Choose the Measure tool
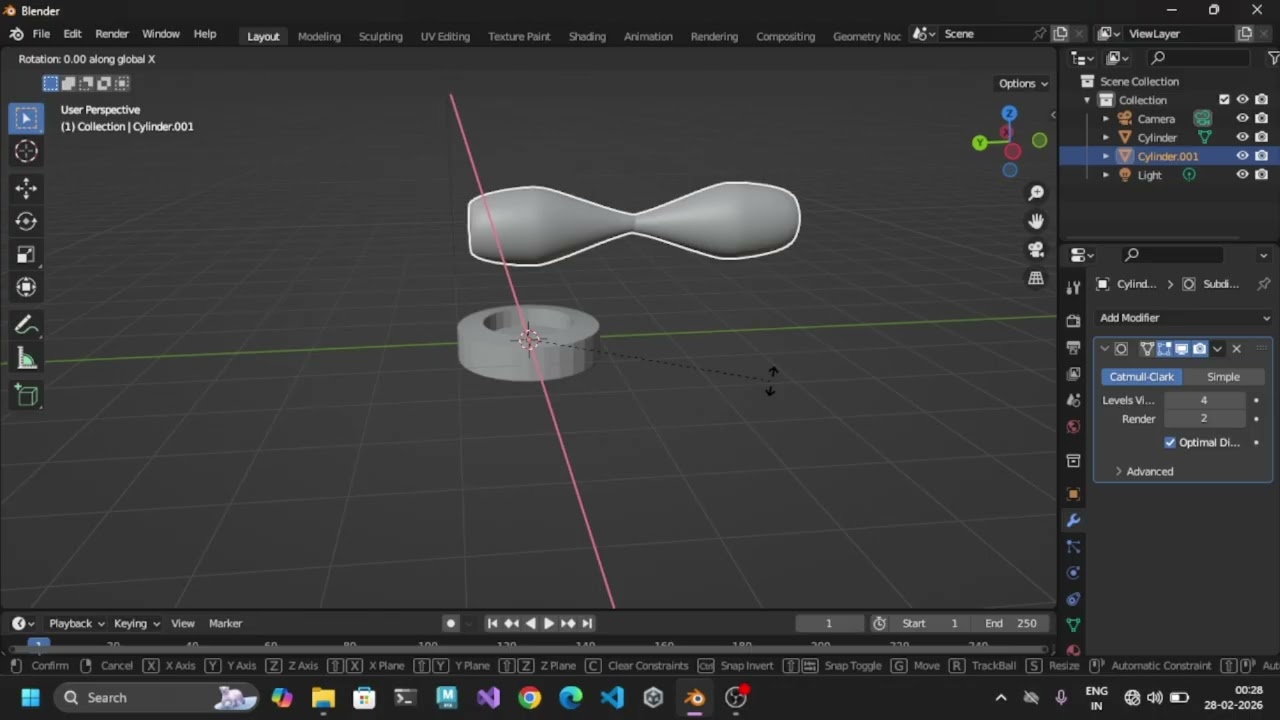The width and height of the screenshot is (1280, 720). point(26,359)
